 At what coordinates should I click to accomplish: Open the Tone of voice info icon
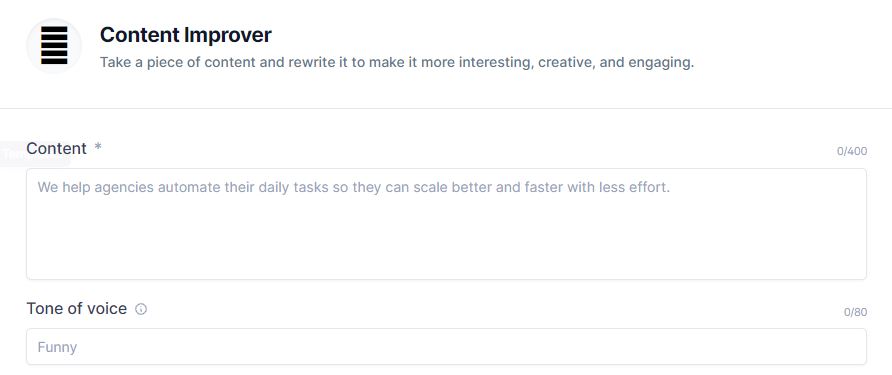[141, 309]
